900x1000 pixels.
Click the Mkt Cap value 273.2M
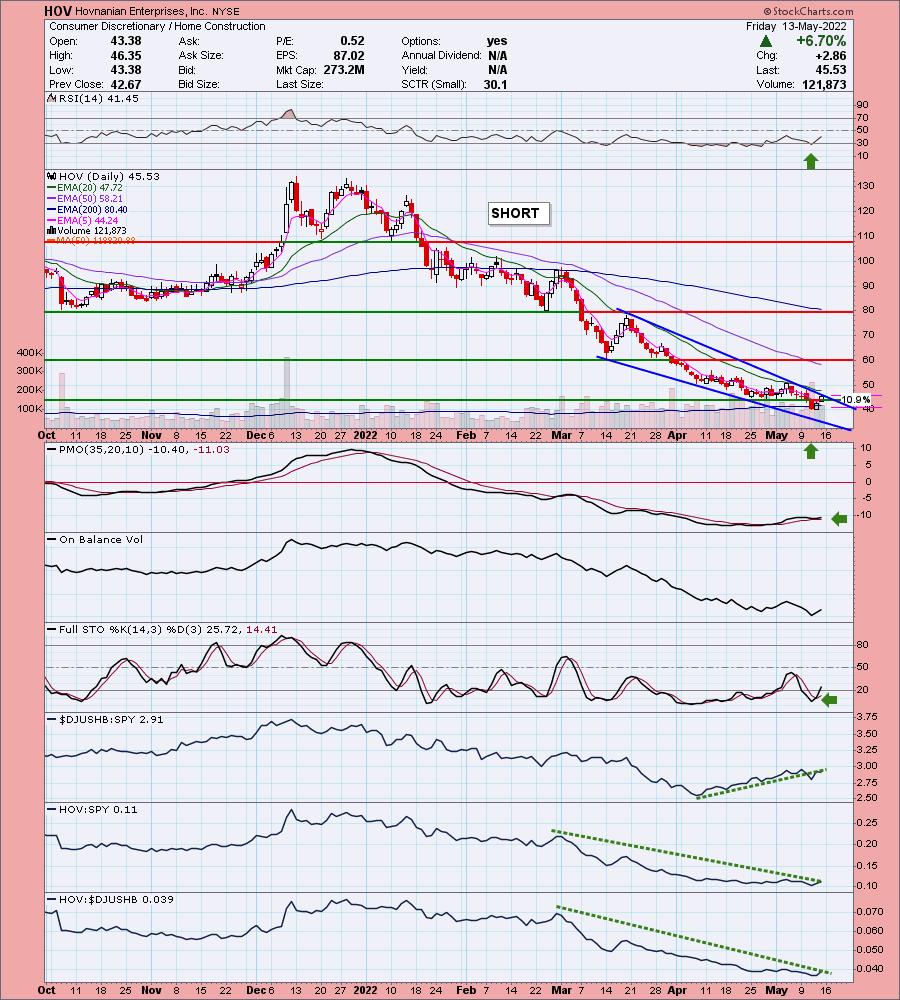343,70
